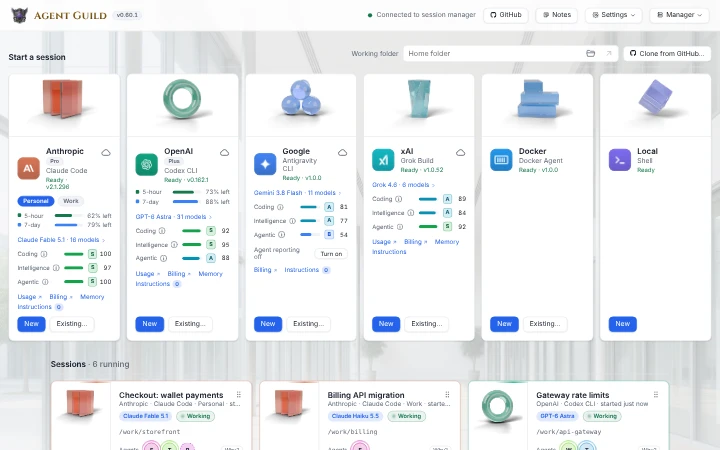The image size is (720, 450).
Task: Start a New OpenAI session
Action: click(x=150, y=324)
